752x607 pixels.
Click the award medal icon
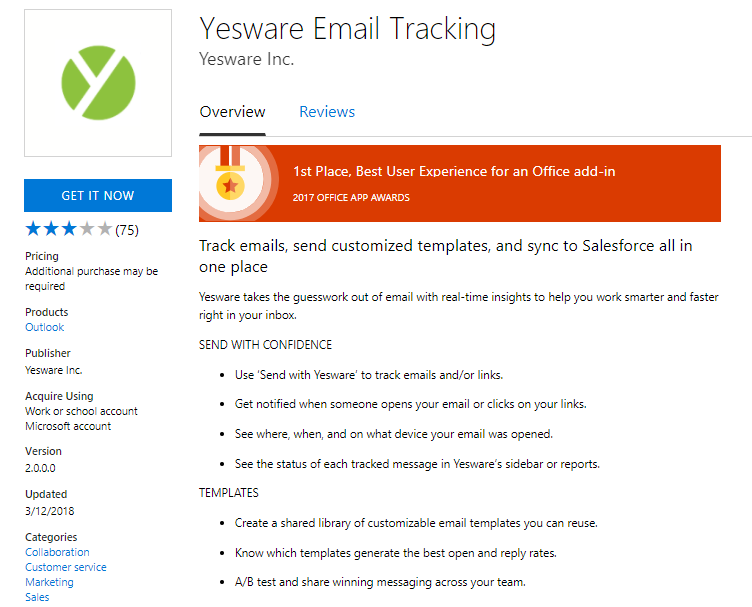pyautogui.click(x=231, y=183)
